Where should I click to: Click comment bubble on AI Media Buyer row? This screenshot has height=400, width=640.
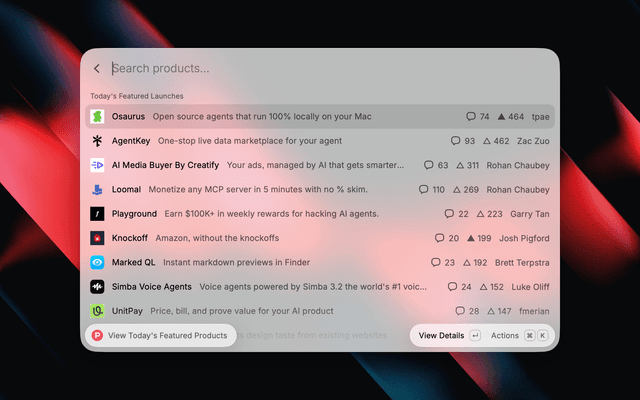click(428, 165)
